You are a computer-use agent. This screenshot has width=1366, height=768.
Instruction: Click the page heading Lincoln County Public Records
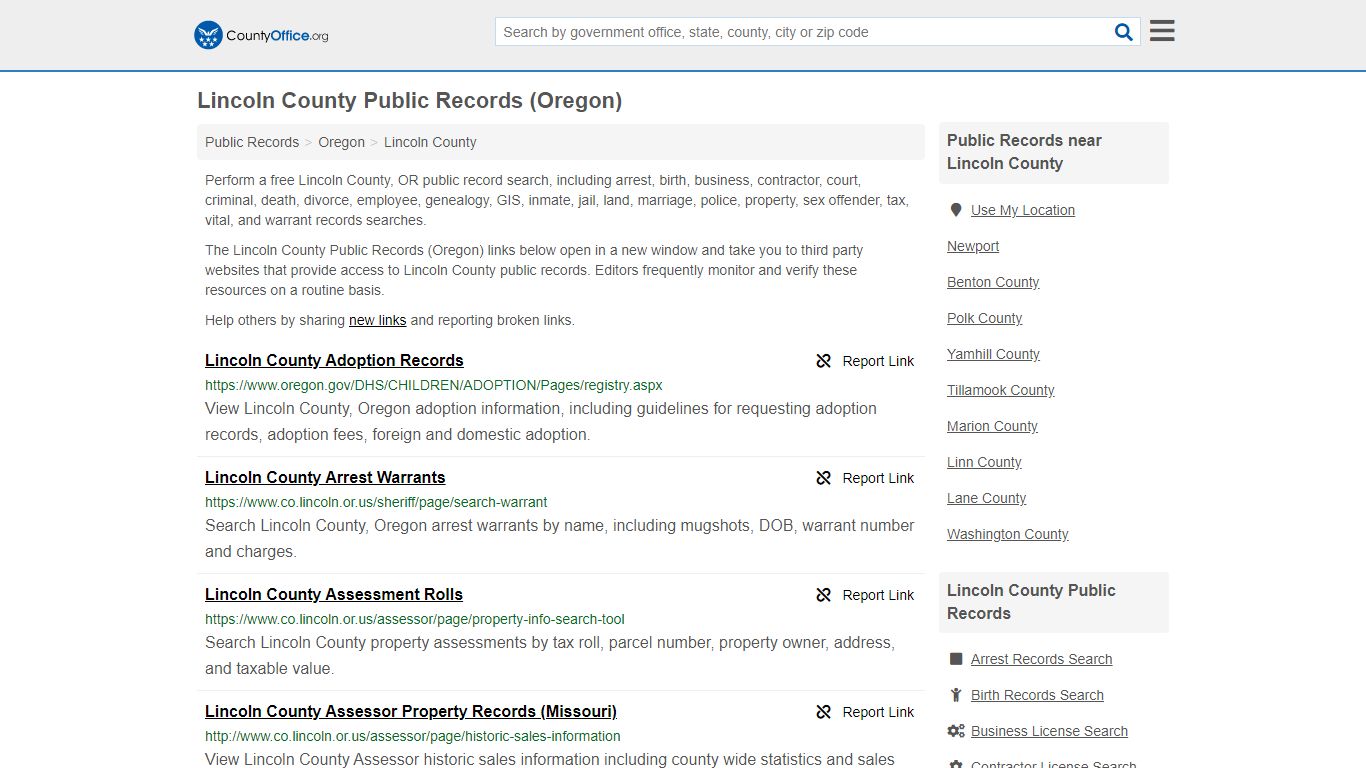point(410,100)
